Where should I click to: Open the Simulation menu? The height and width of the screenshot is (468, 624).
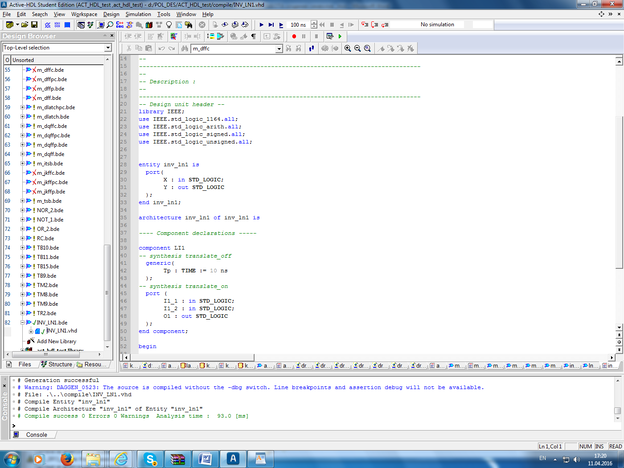pyautogui.click(x=138, y=15)
